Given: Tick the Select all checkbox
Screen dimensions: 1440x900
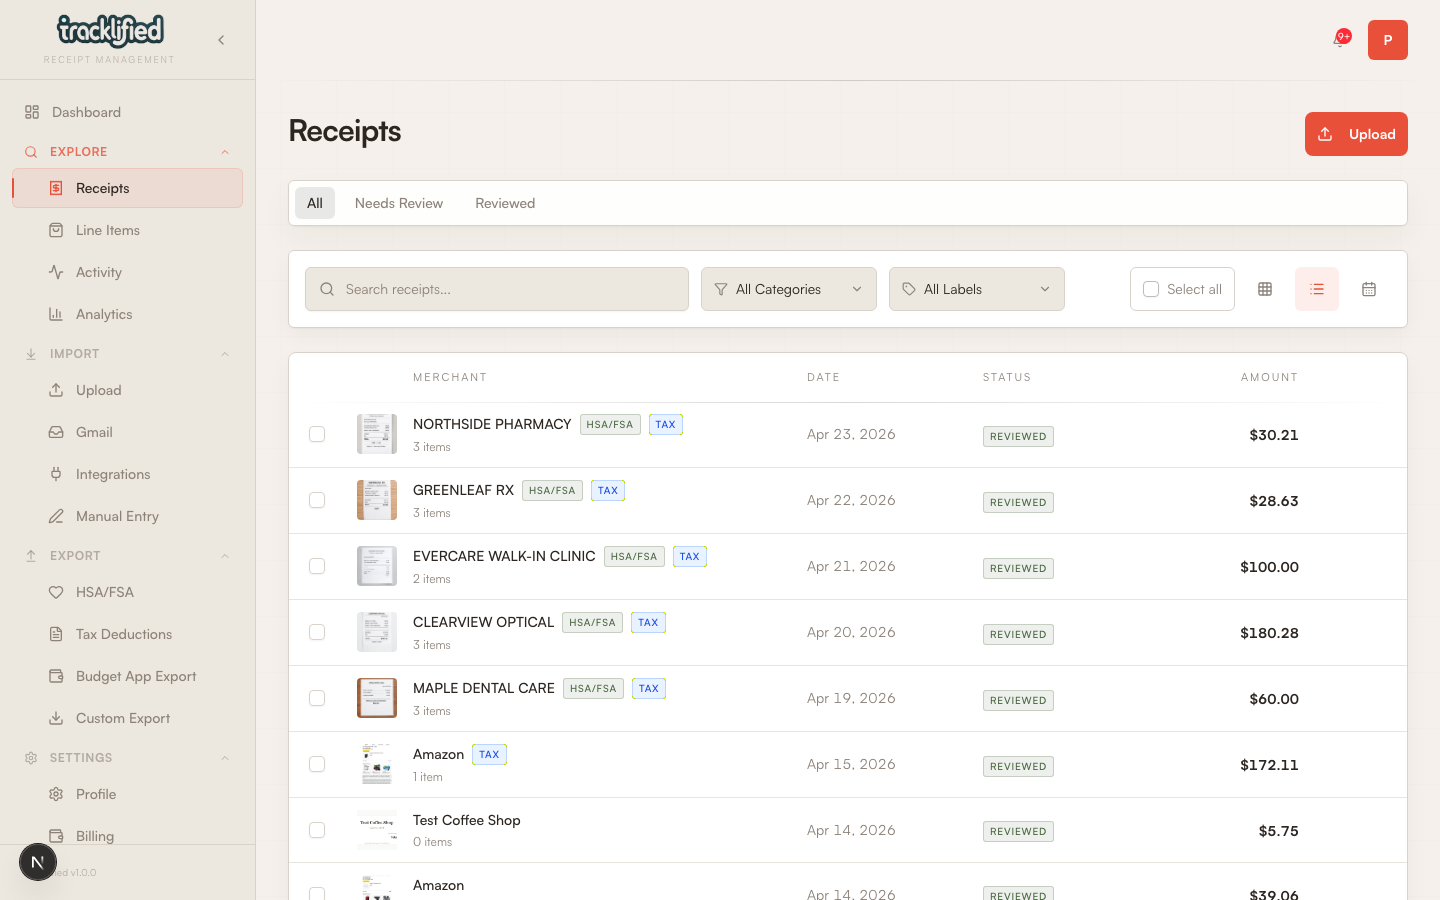Looking at the screenshot, I should click(1151, 289).
